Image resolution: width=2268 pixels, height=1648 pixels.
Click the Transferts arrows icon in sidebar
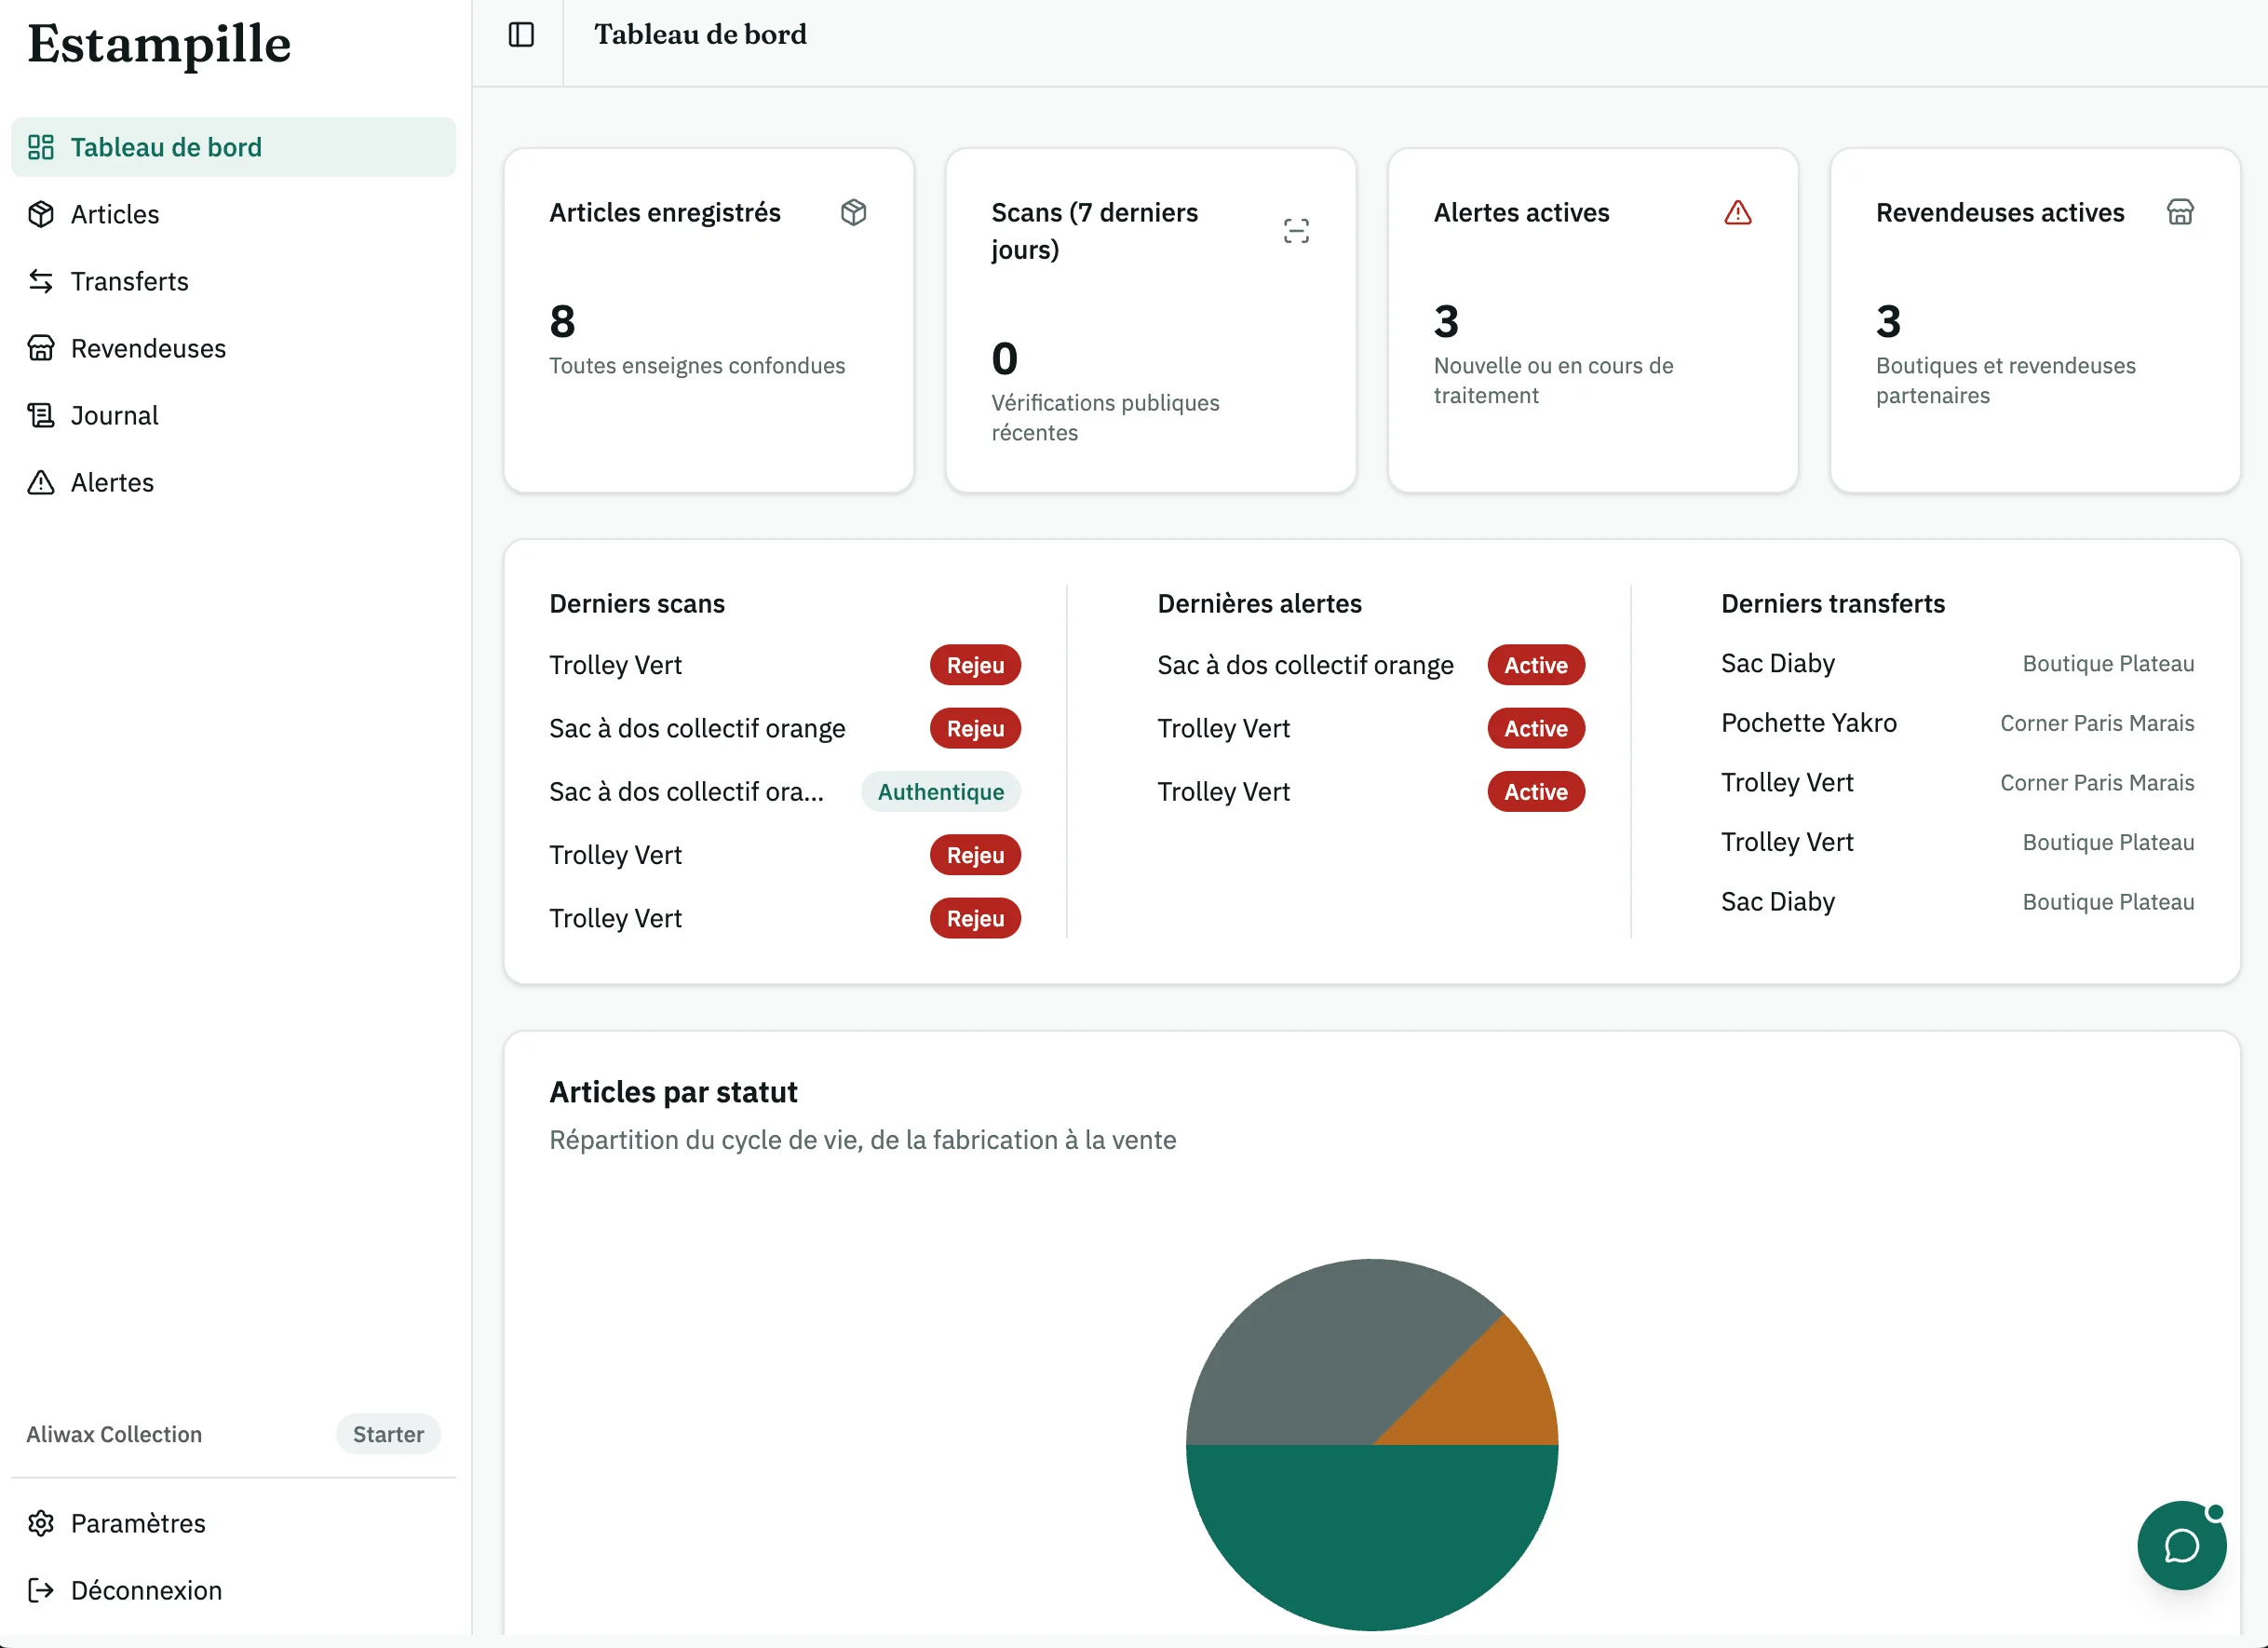41,281
